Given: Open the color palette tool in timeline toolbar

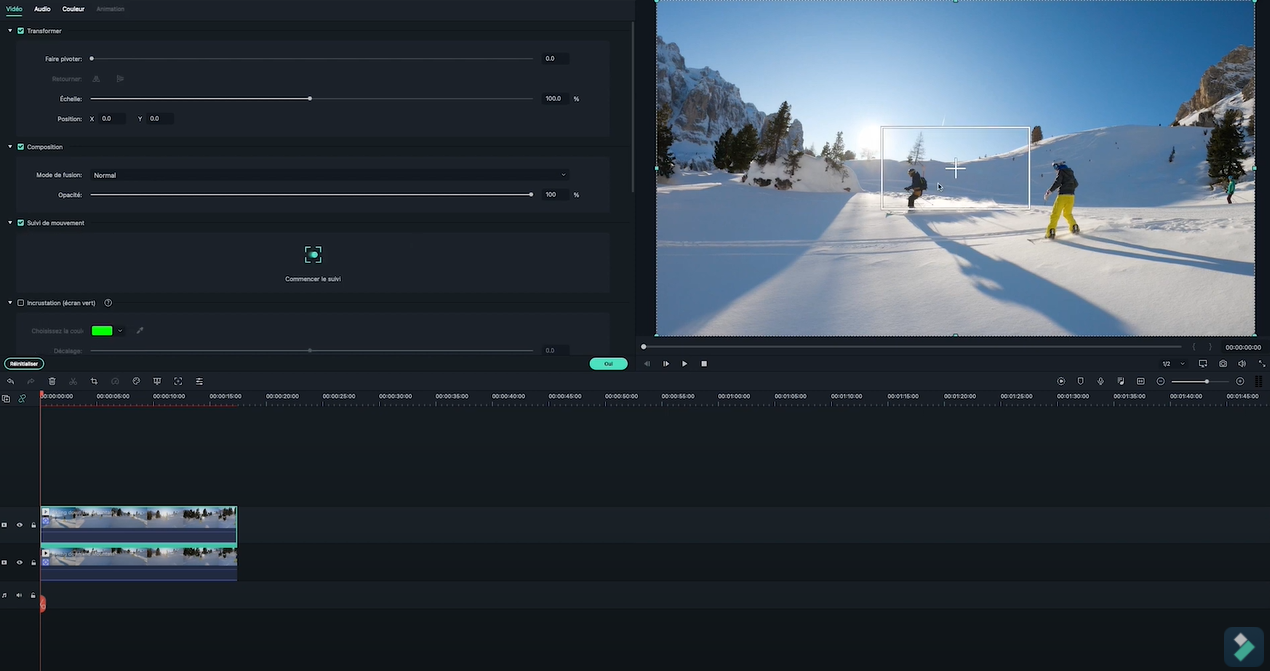Looking at the screenshot, I should point(136,381).
